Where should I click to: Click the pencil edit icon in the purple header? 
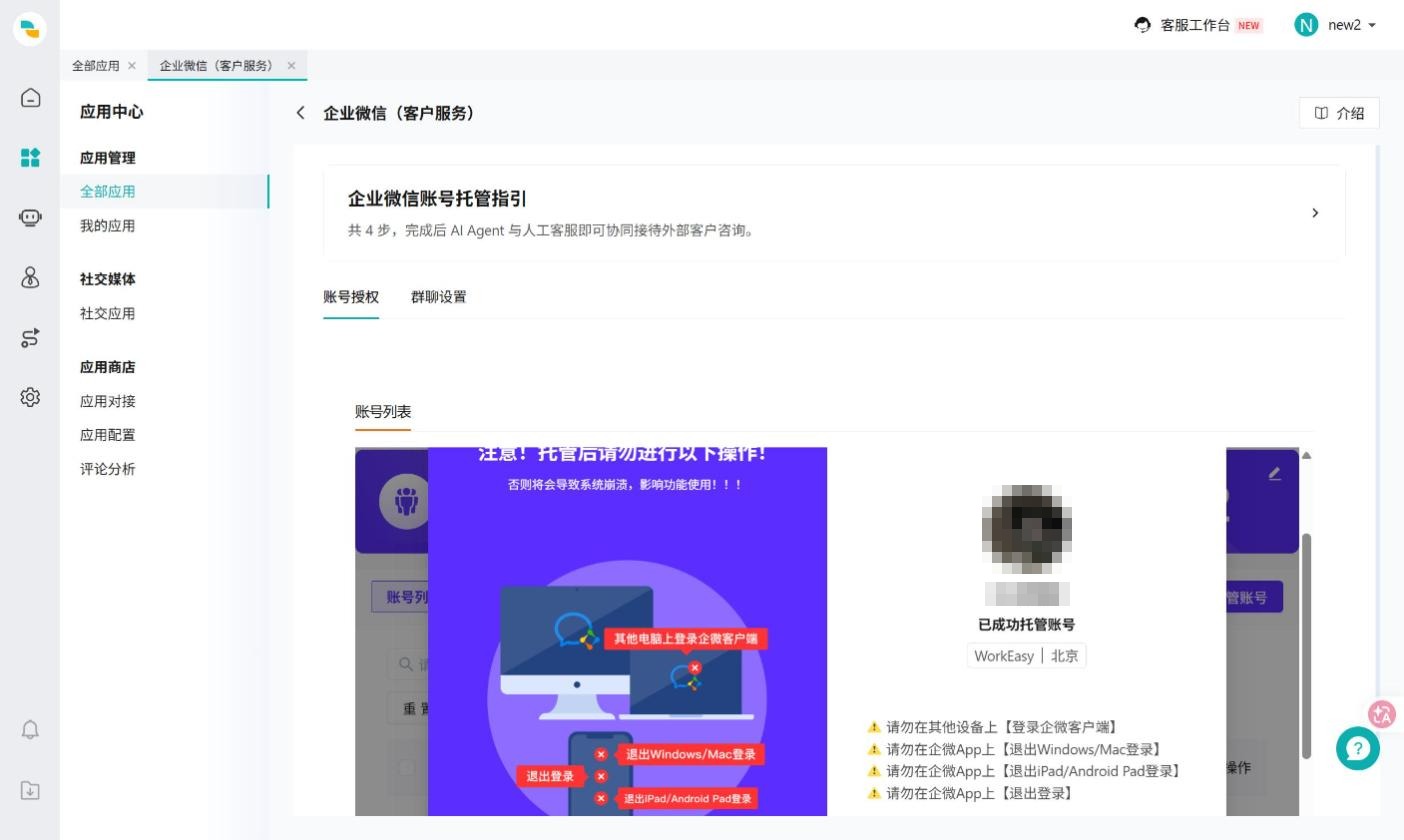coord(1274,474)
